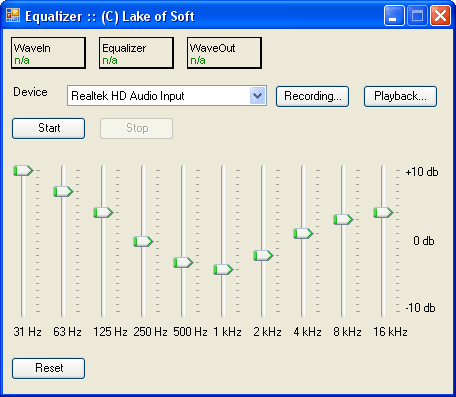Click the 4 kHz slider thumb
This screenshot has height=397, width=456.
(x=303, y=233)
